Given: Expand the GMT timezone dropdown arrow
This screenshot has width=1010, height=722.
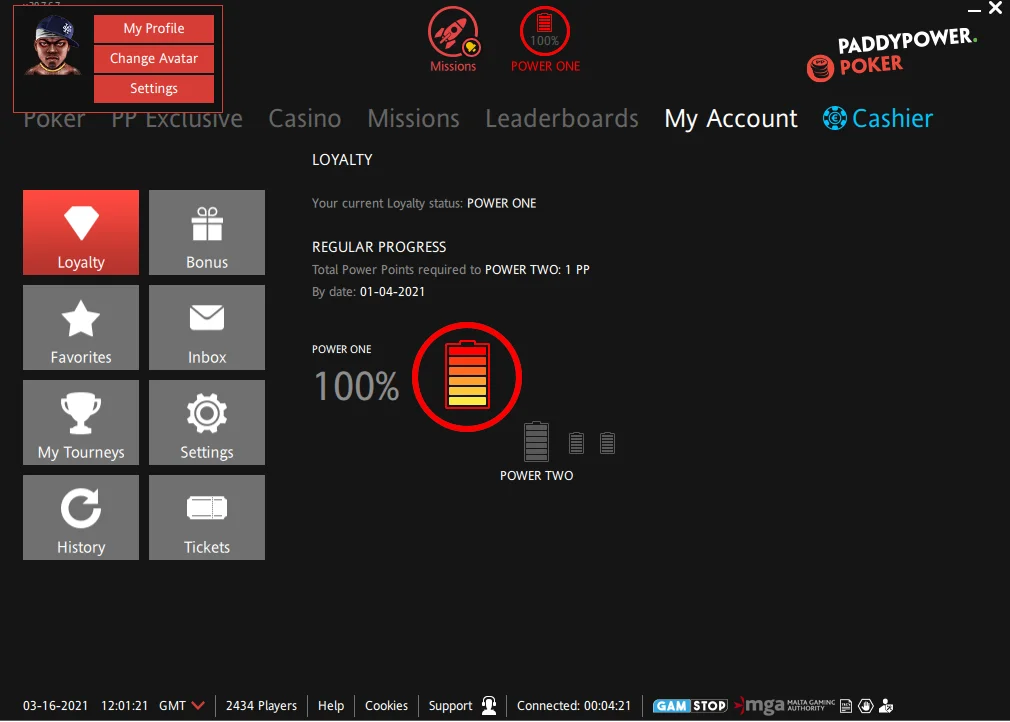Looking at the screenshot, I should 198,706.
